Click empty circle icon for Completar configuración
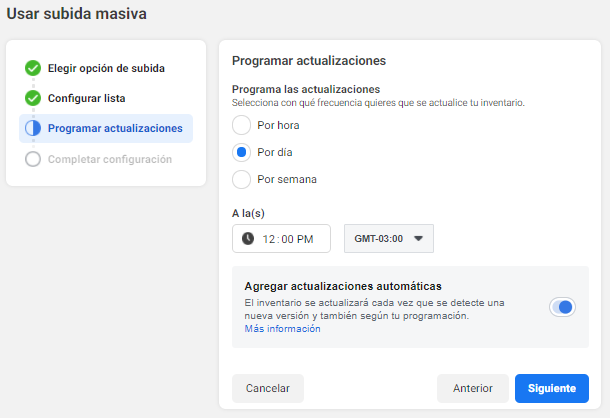Image resolution: width=610 pixels, height=418 pixels. tap(33, 159)
